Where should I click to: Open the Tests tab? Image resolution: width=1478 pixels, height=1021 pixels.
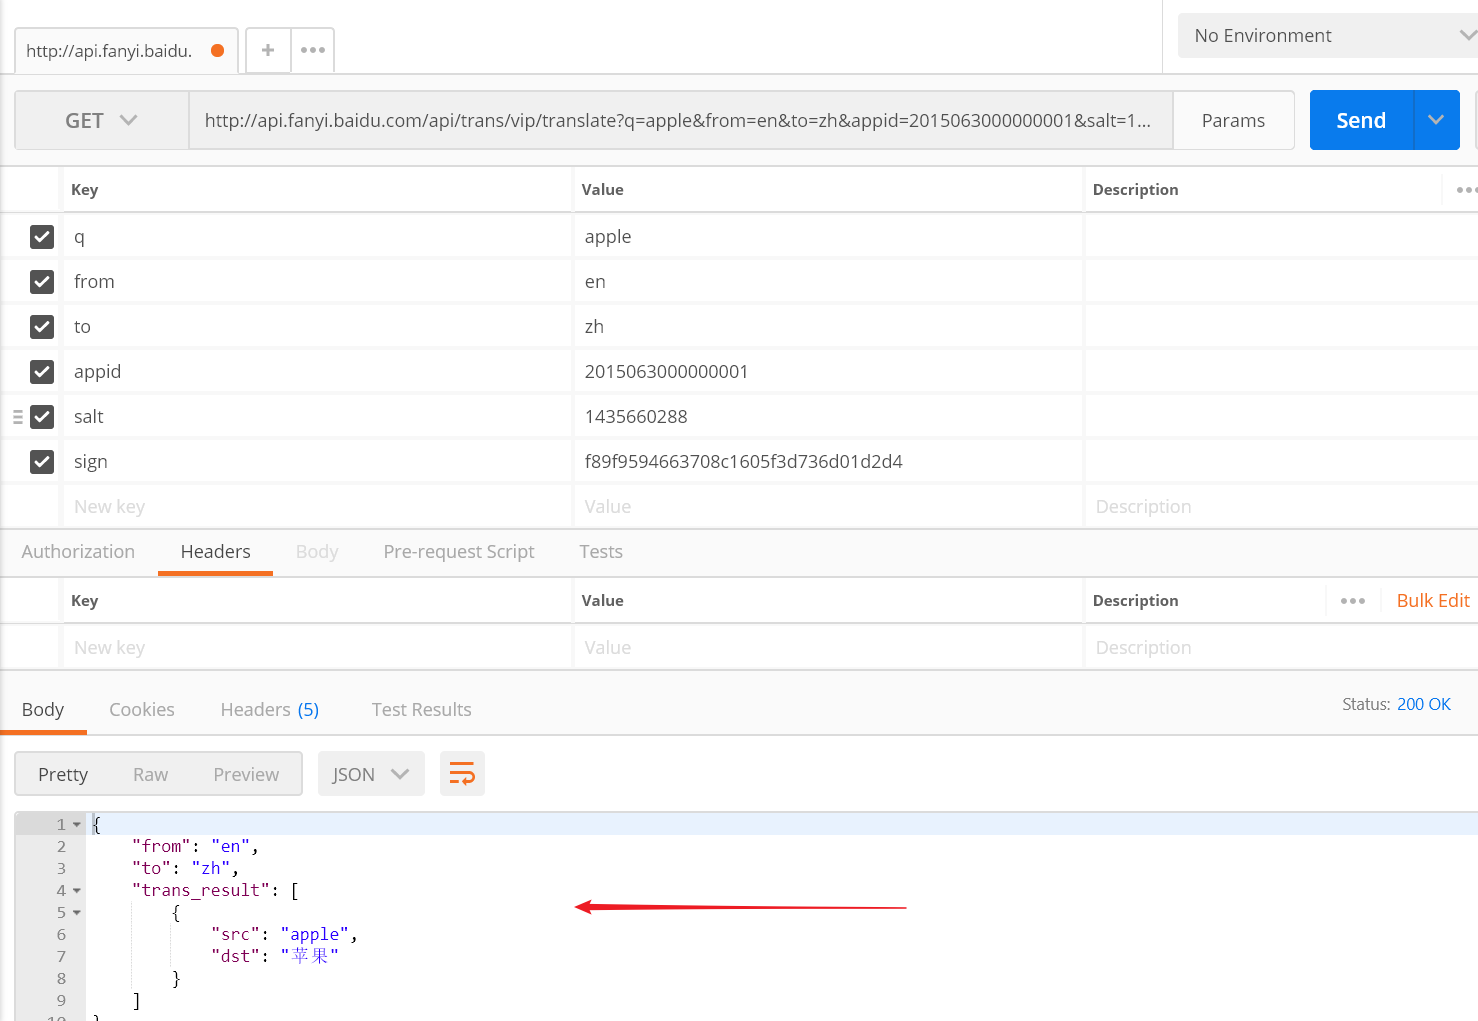pos(601,552)
